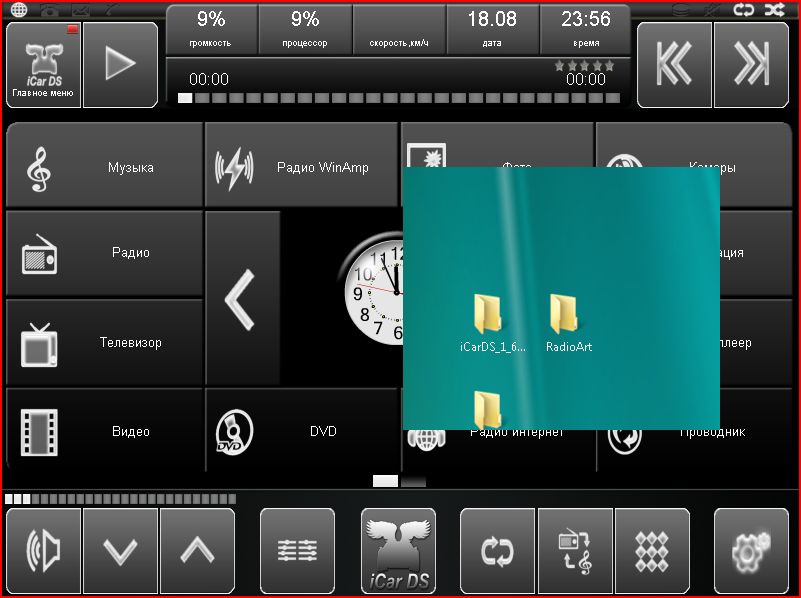Toggle repeat mode in the bottom bar
This screenshot has width=801, height=598.
pyautogui.click(x=497, y=551)
